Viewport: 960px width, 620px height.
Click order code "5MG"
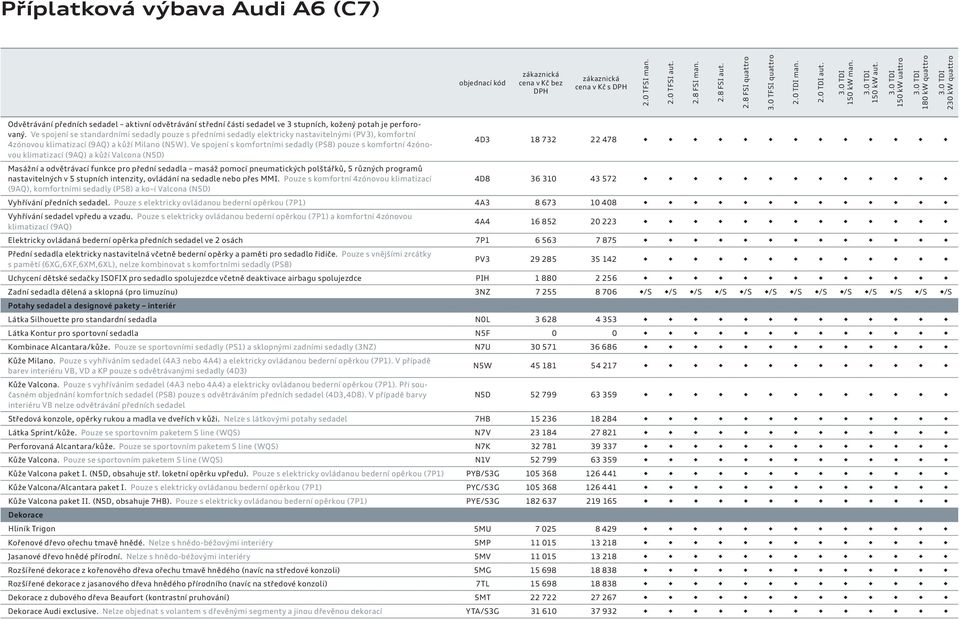pos(482,570)
